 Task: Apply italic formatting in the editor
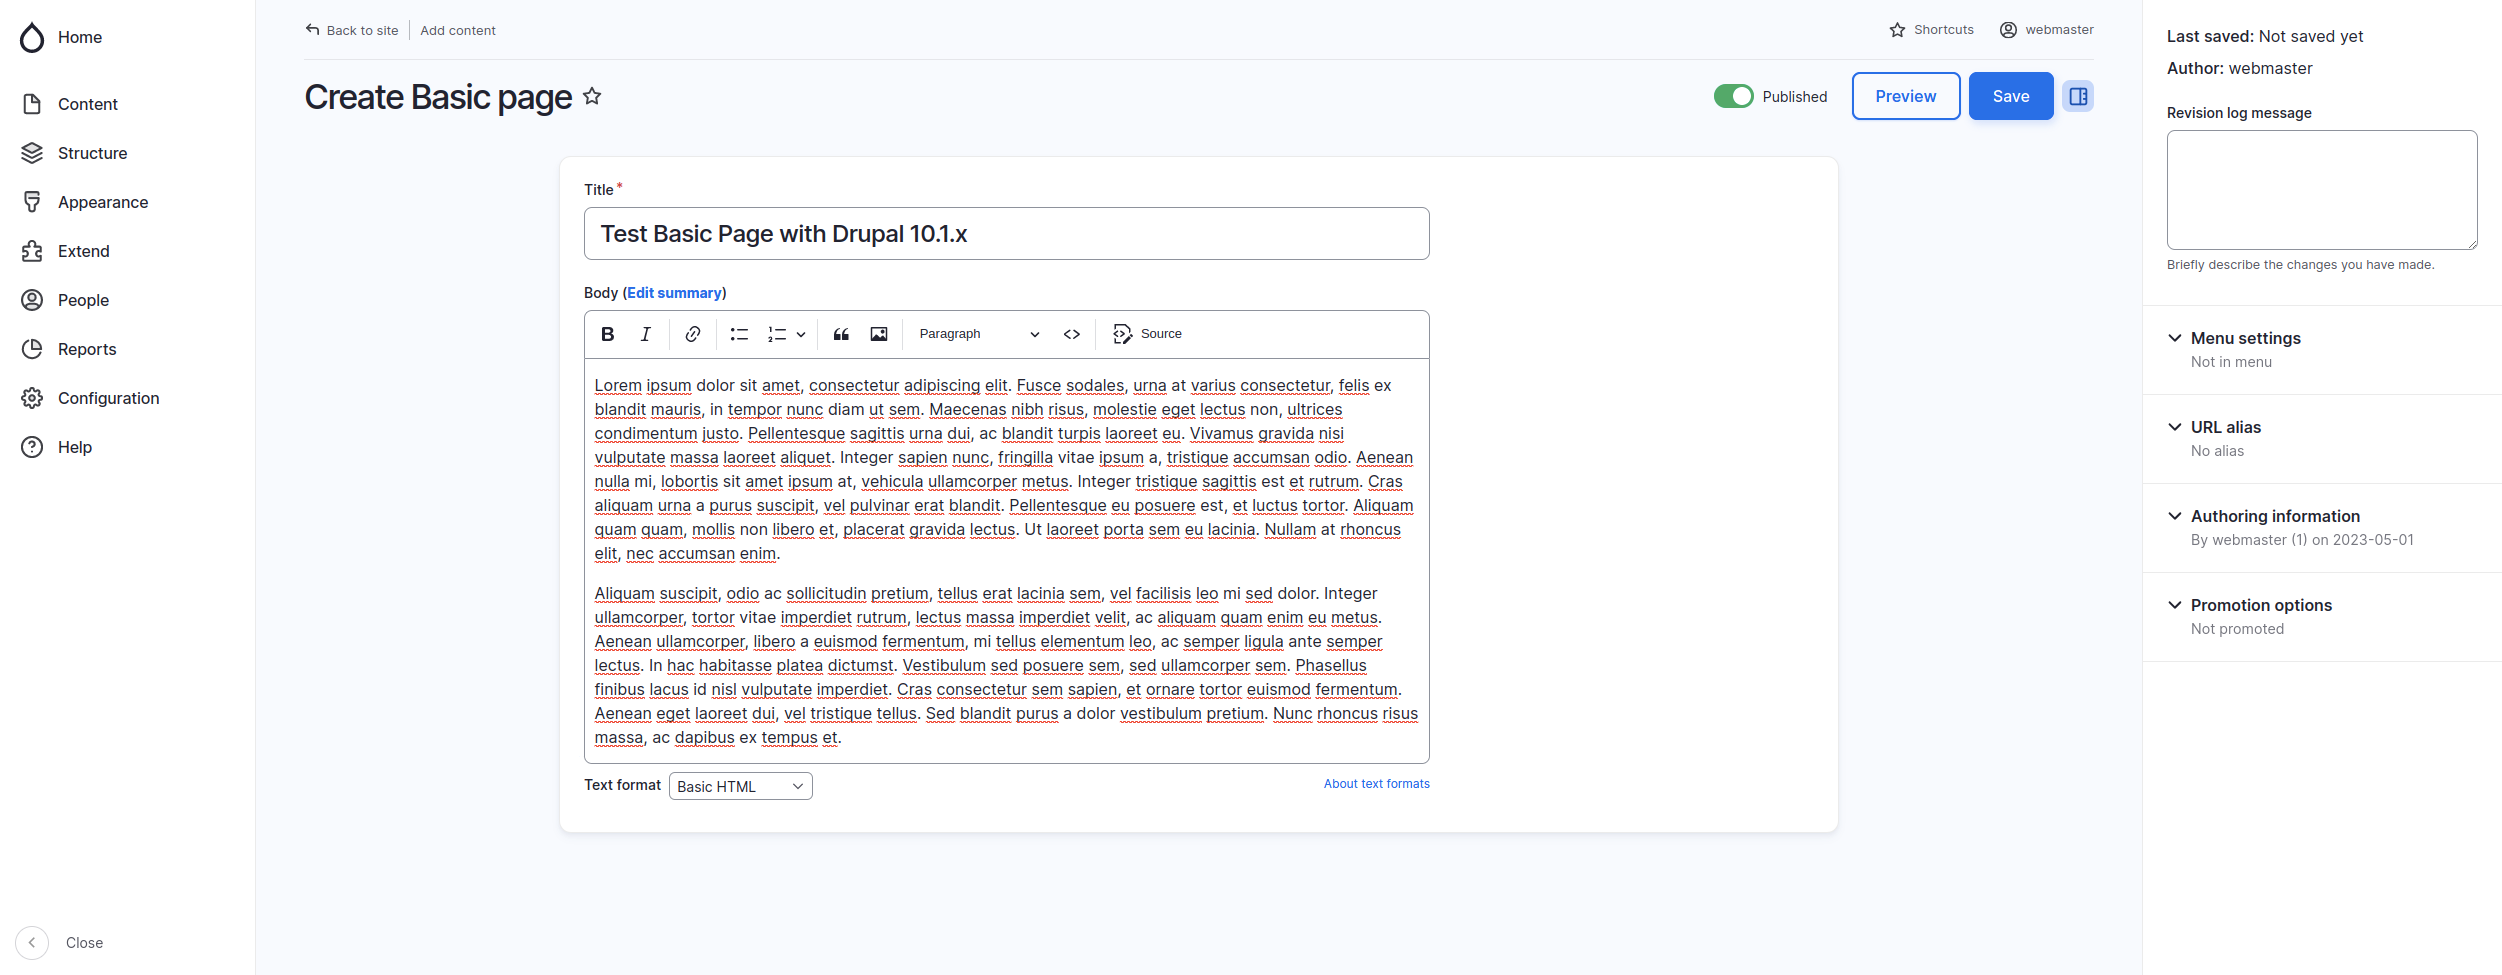coord(646,334)
